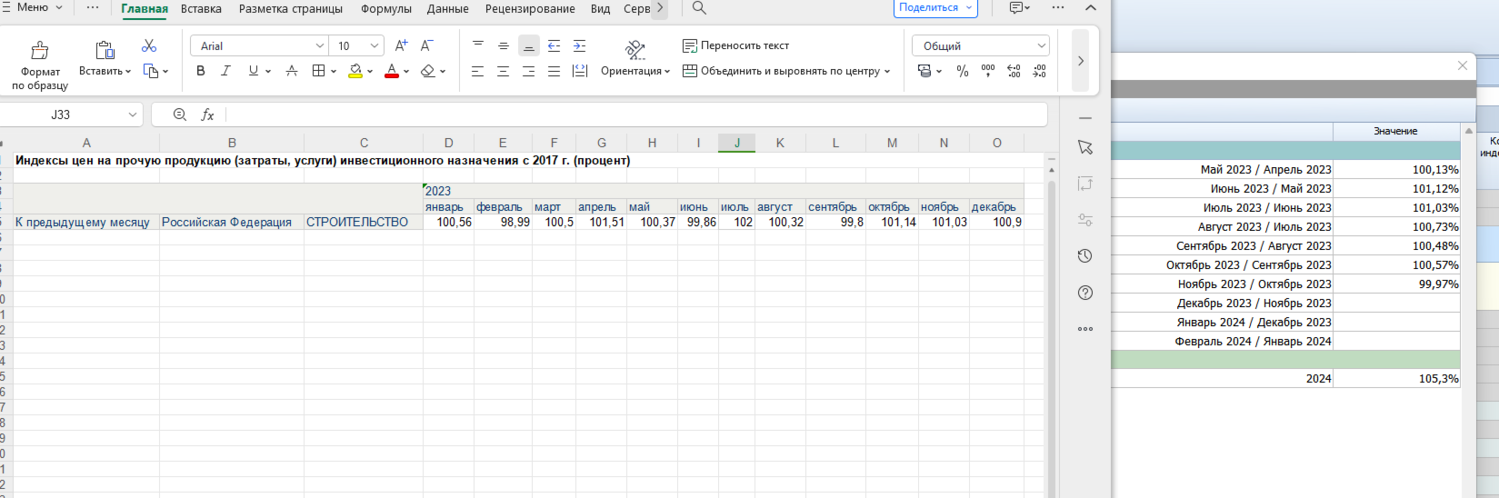This screenshot has width=1499, height=498.
Task: Click the decrease decimal places icon
Action: click(1039, 71)
